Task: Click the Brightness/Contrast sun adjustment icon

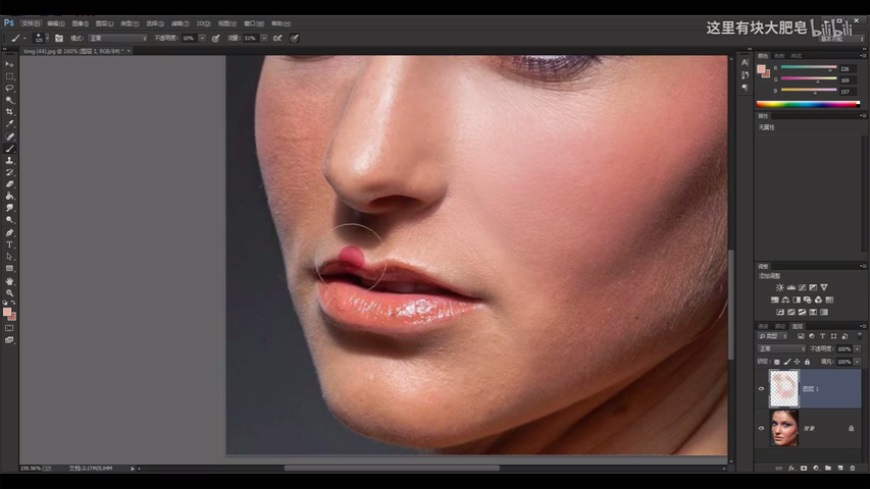Action: coord(780,287)
